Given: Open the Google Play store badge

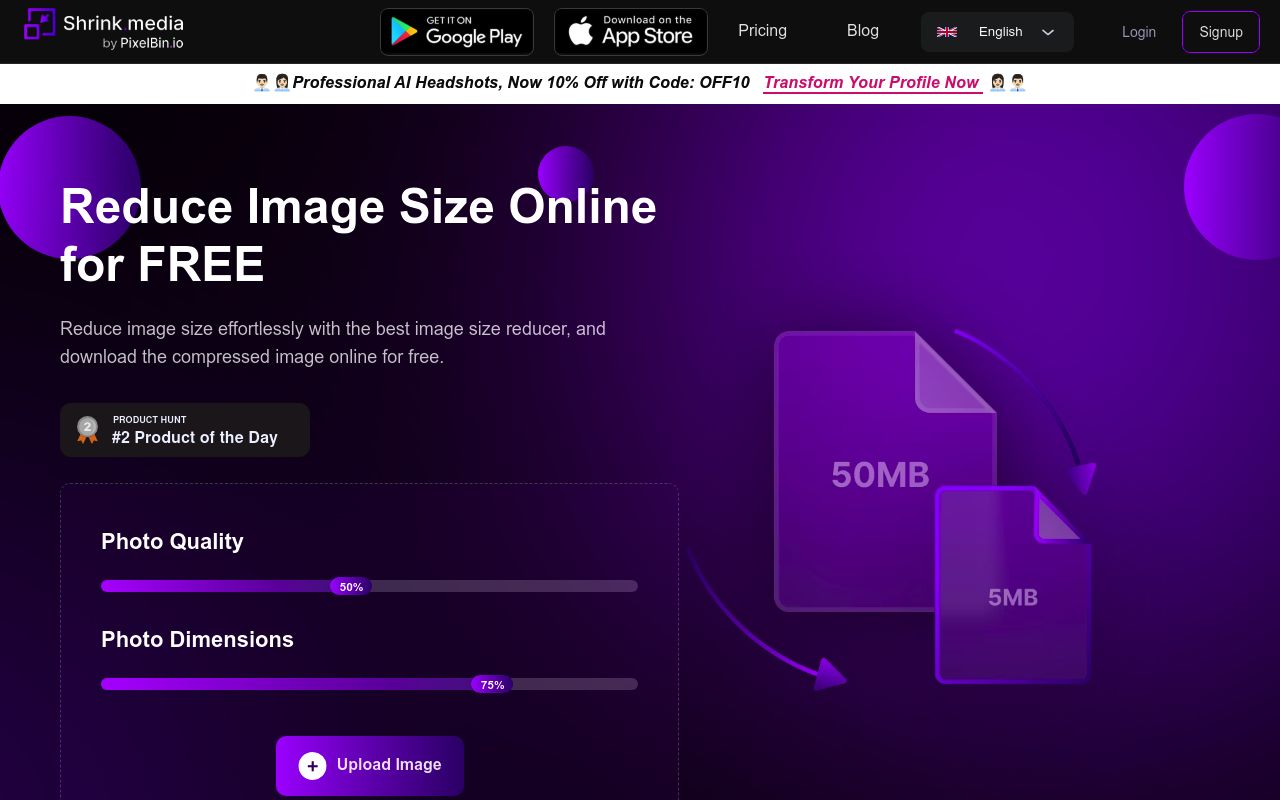Looking at the screenshot, I should (x=457, y=32).
